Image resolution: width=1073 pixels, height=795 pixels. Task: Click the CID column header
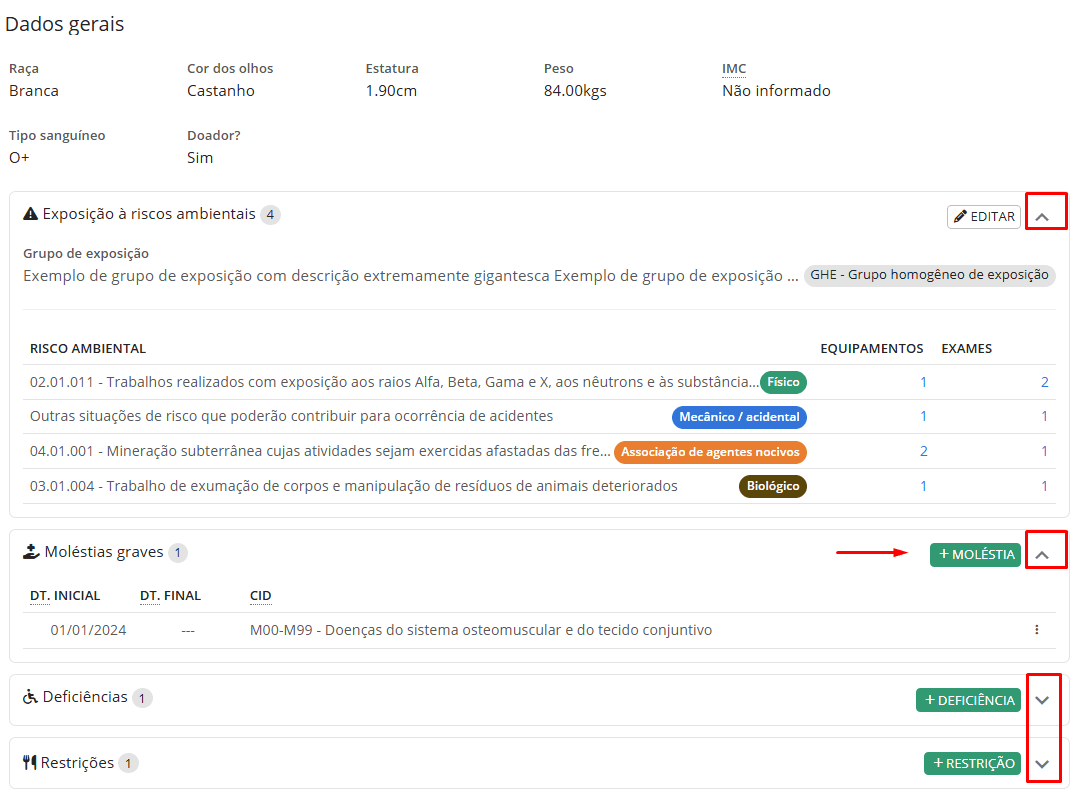tap(260, 595)
